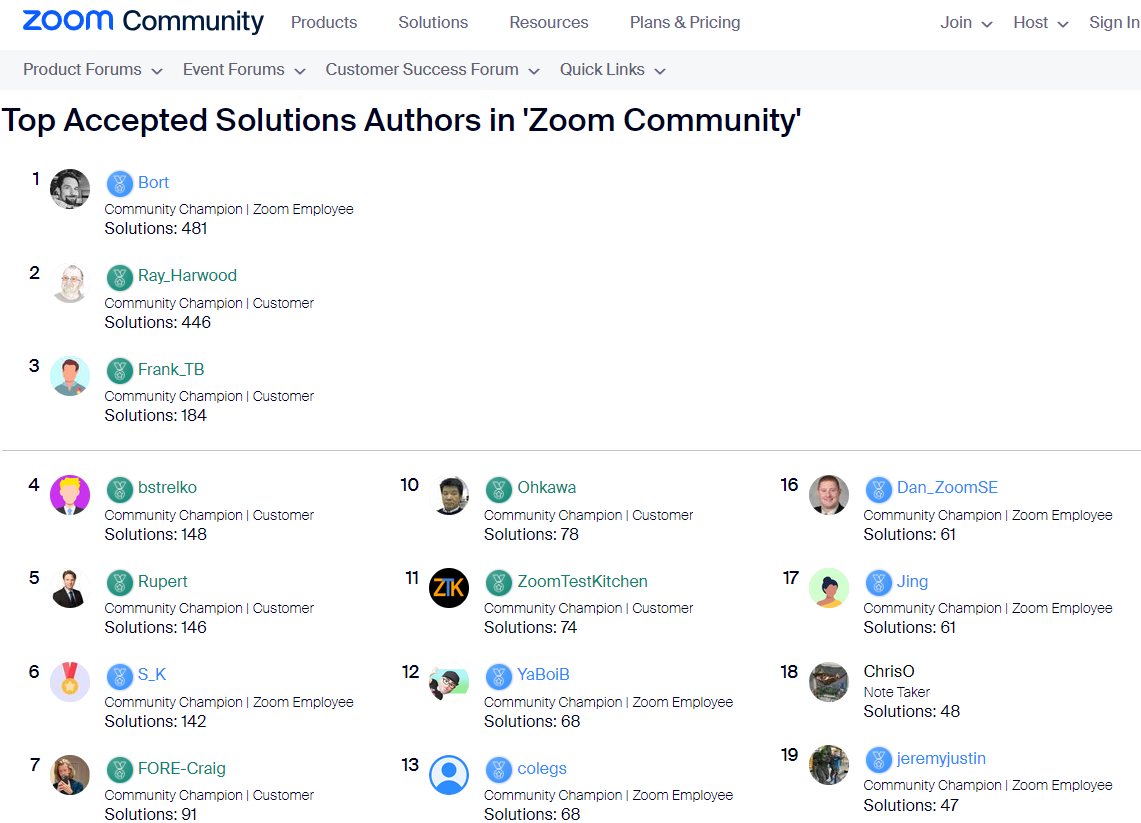This screenshot has width=1141, height=823.
Task: Open Jing's profile avatar
Action: coord(829,588)
